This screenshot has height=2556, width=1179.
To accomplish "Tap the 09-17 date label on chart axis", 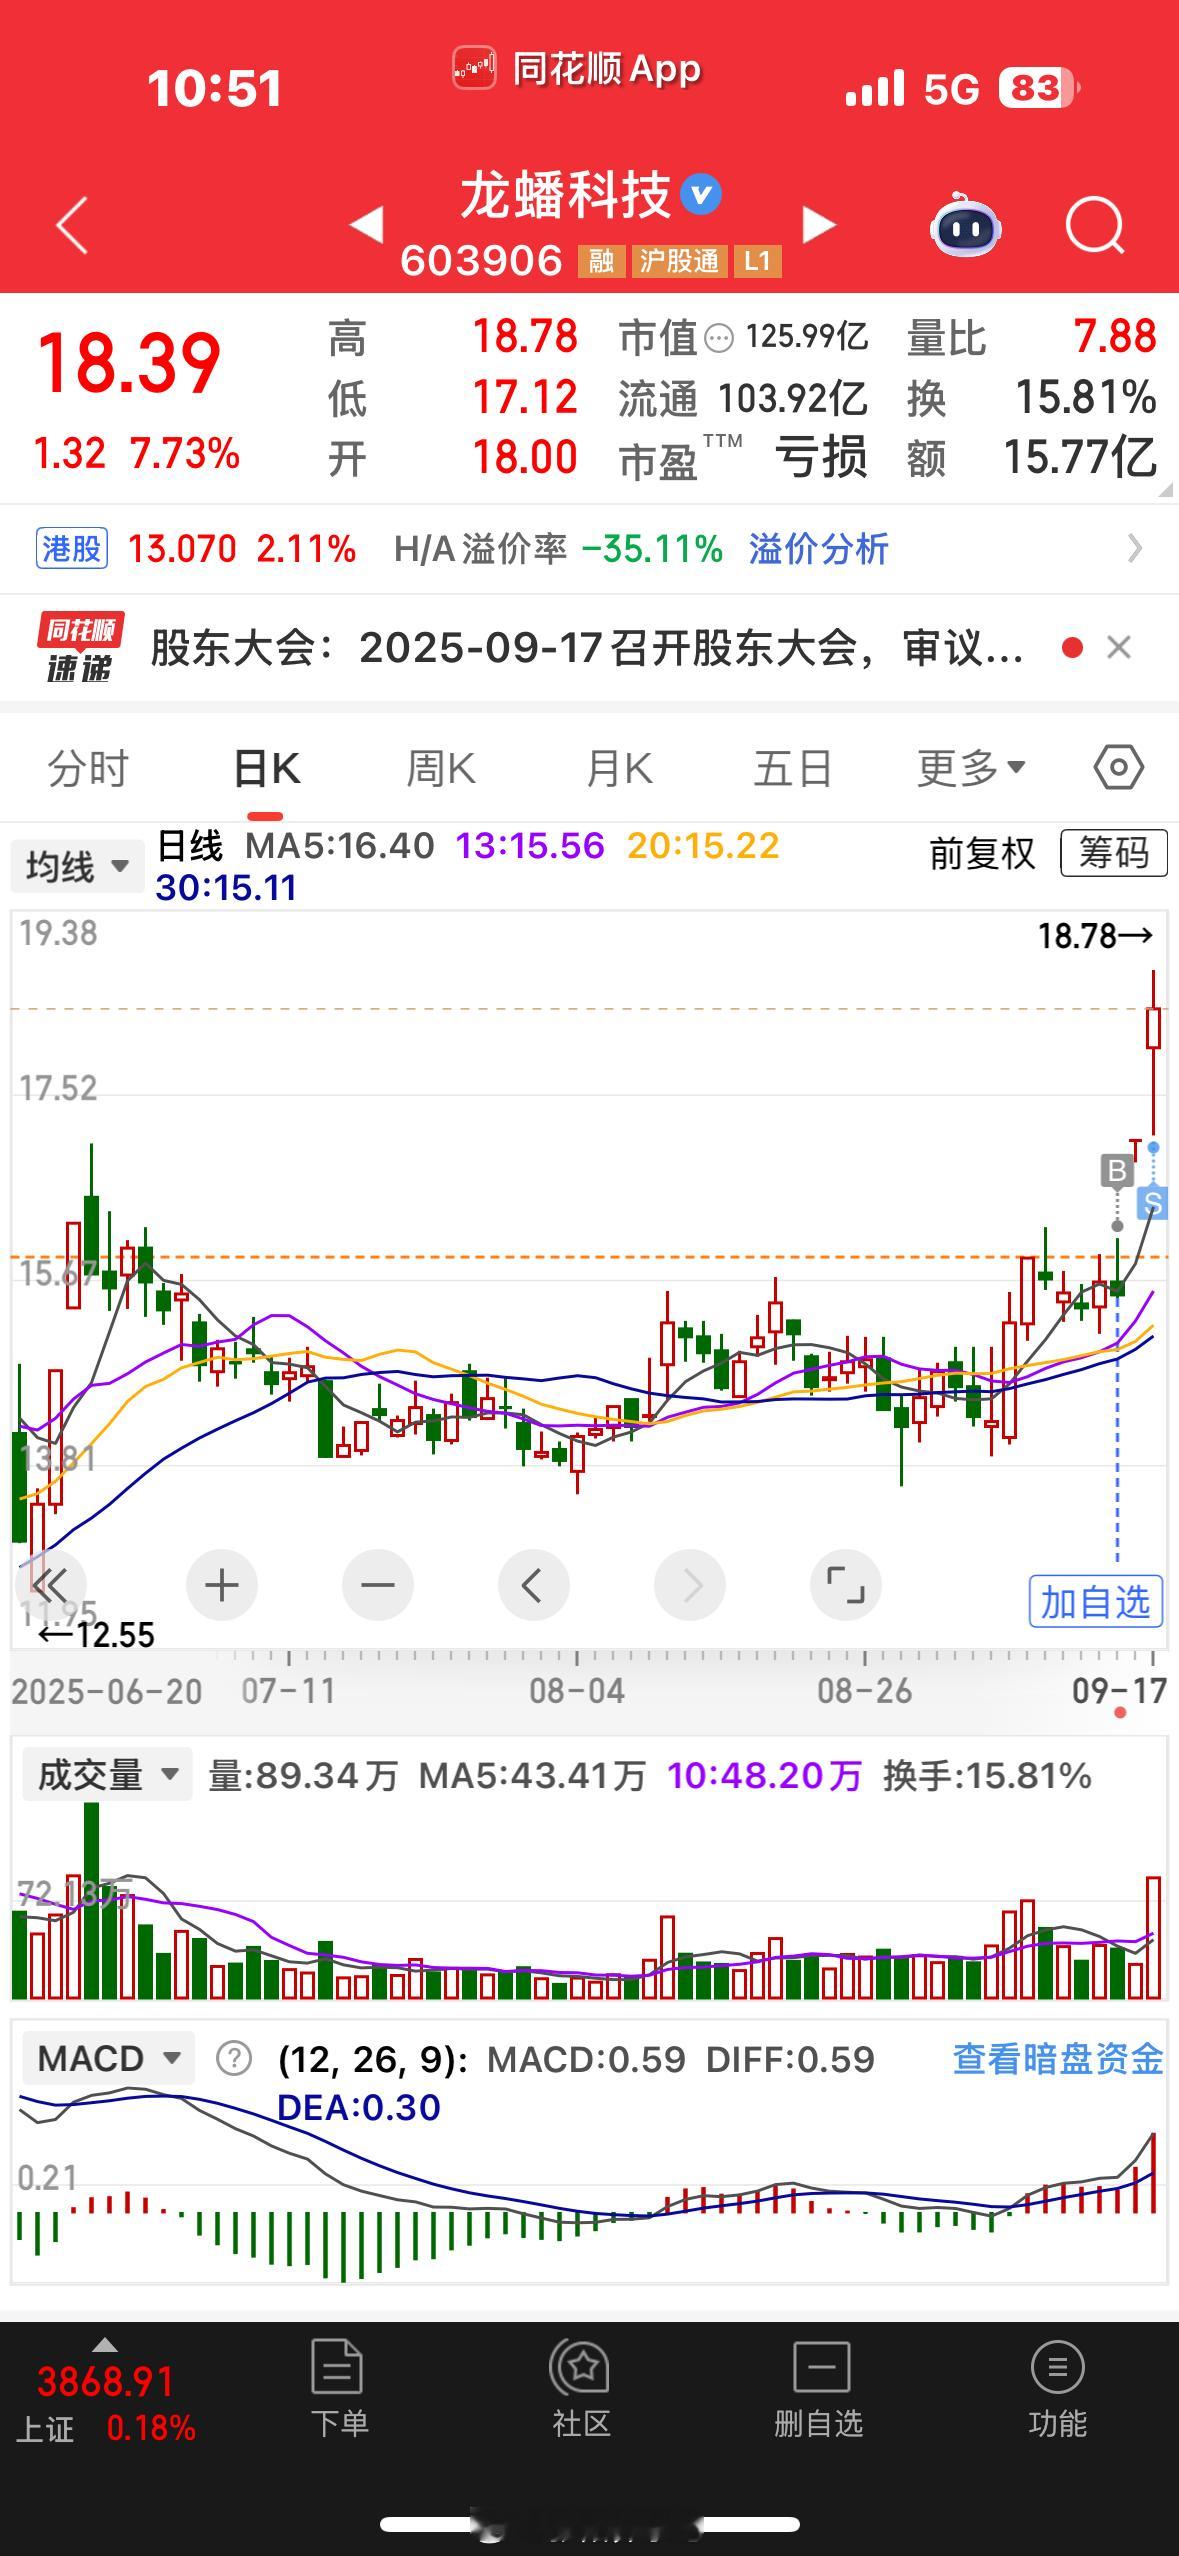I will [x=1119, y=1691].
